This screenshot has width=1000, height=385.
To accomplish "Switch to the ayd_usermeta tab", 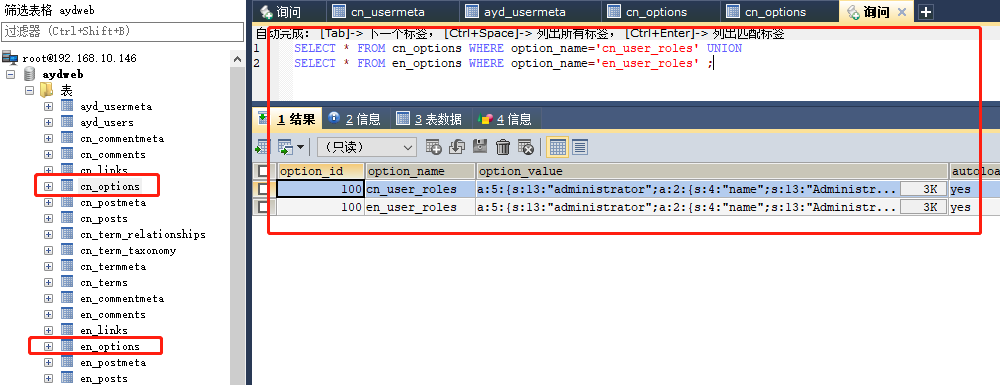I will click(x=529, y=11).
